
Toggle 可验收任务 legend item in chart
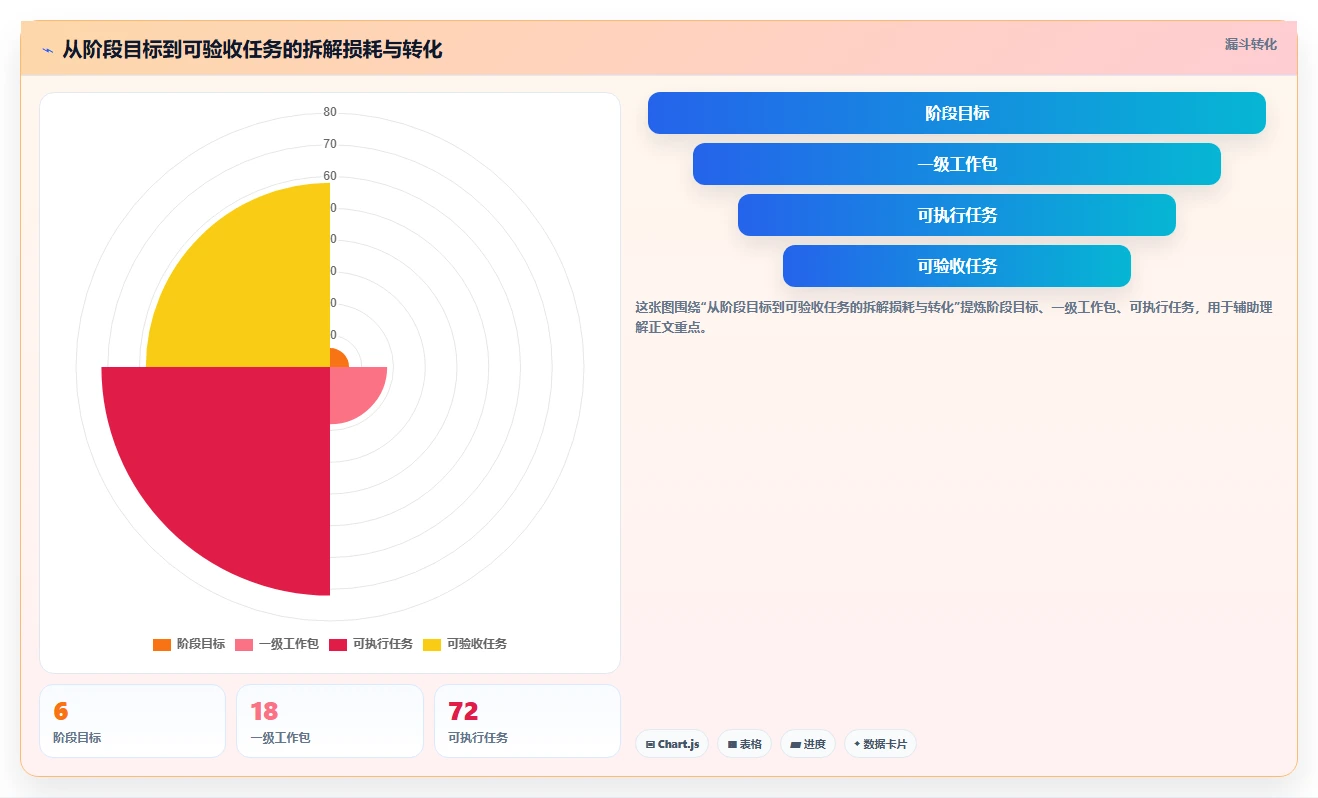pos(465,644)
